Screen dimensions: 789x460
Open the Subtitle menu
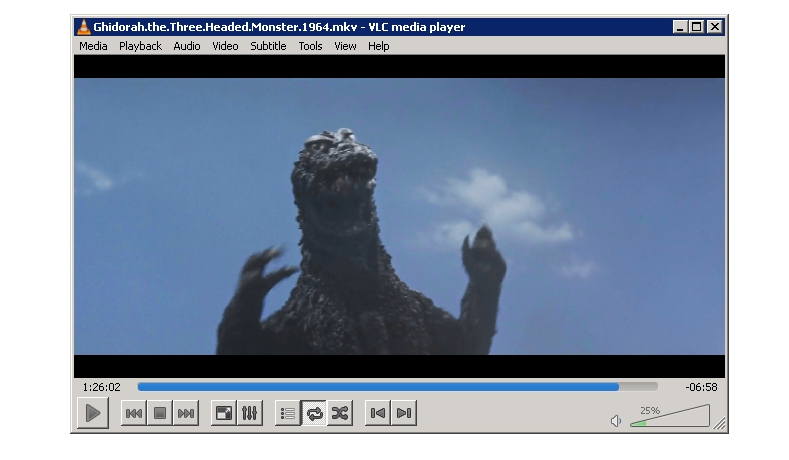click(268, 46)
